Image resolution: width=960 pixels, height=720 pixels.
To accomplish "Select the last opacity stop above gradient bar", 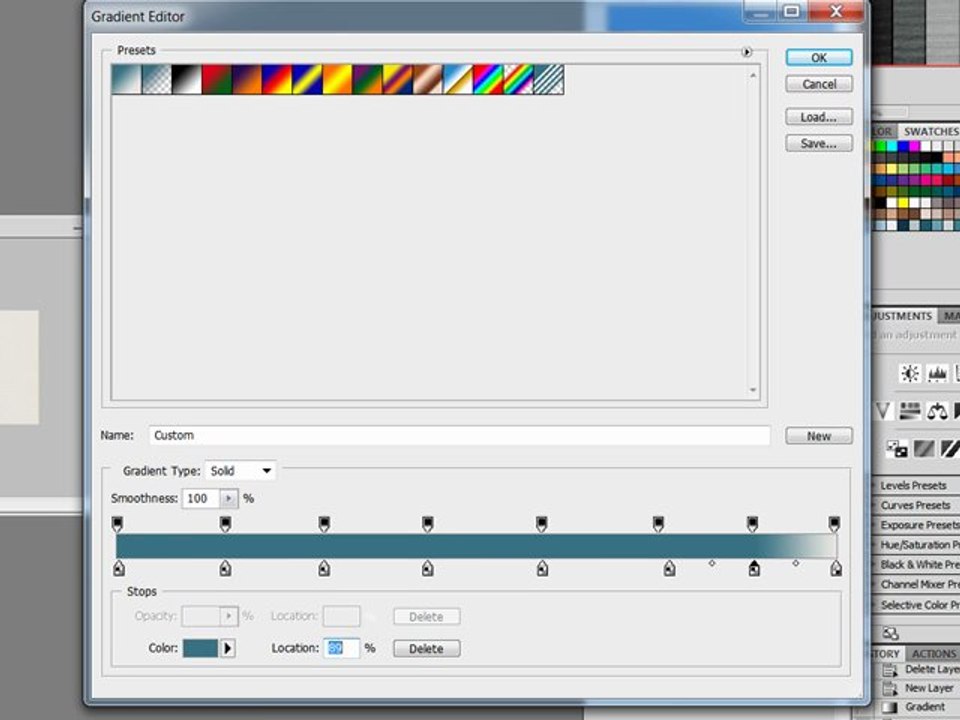I will click(834, 524).
